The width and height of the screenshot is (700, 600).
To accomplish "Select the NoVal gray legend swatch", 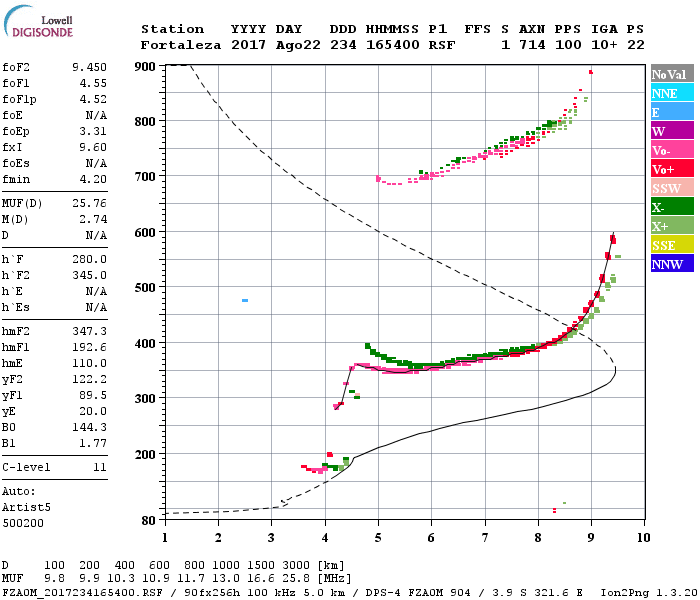I will click(x=672, y=74).
